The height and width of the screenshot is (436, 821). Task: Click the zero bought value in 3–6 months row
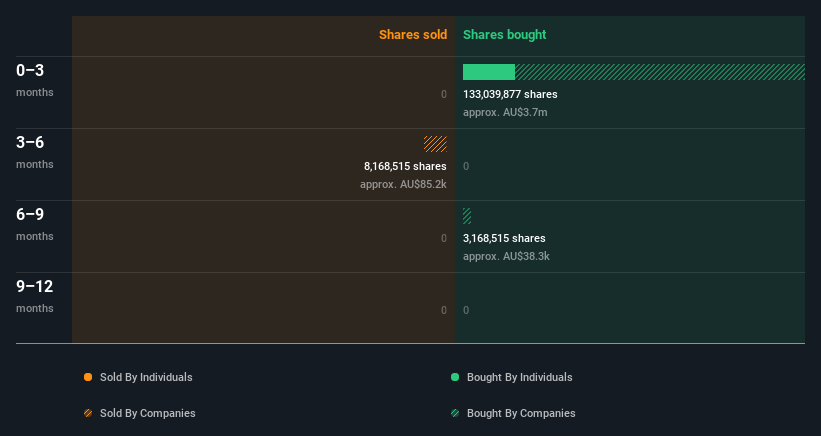(466, 166)
